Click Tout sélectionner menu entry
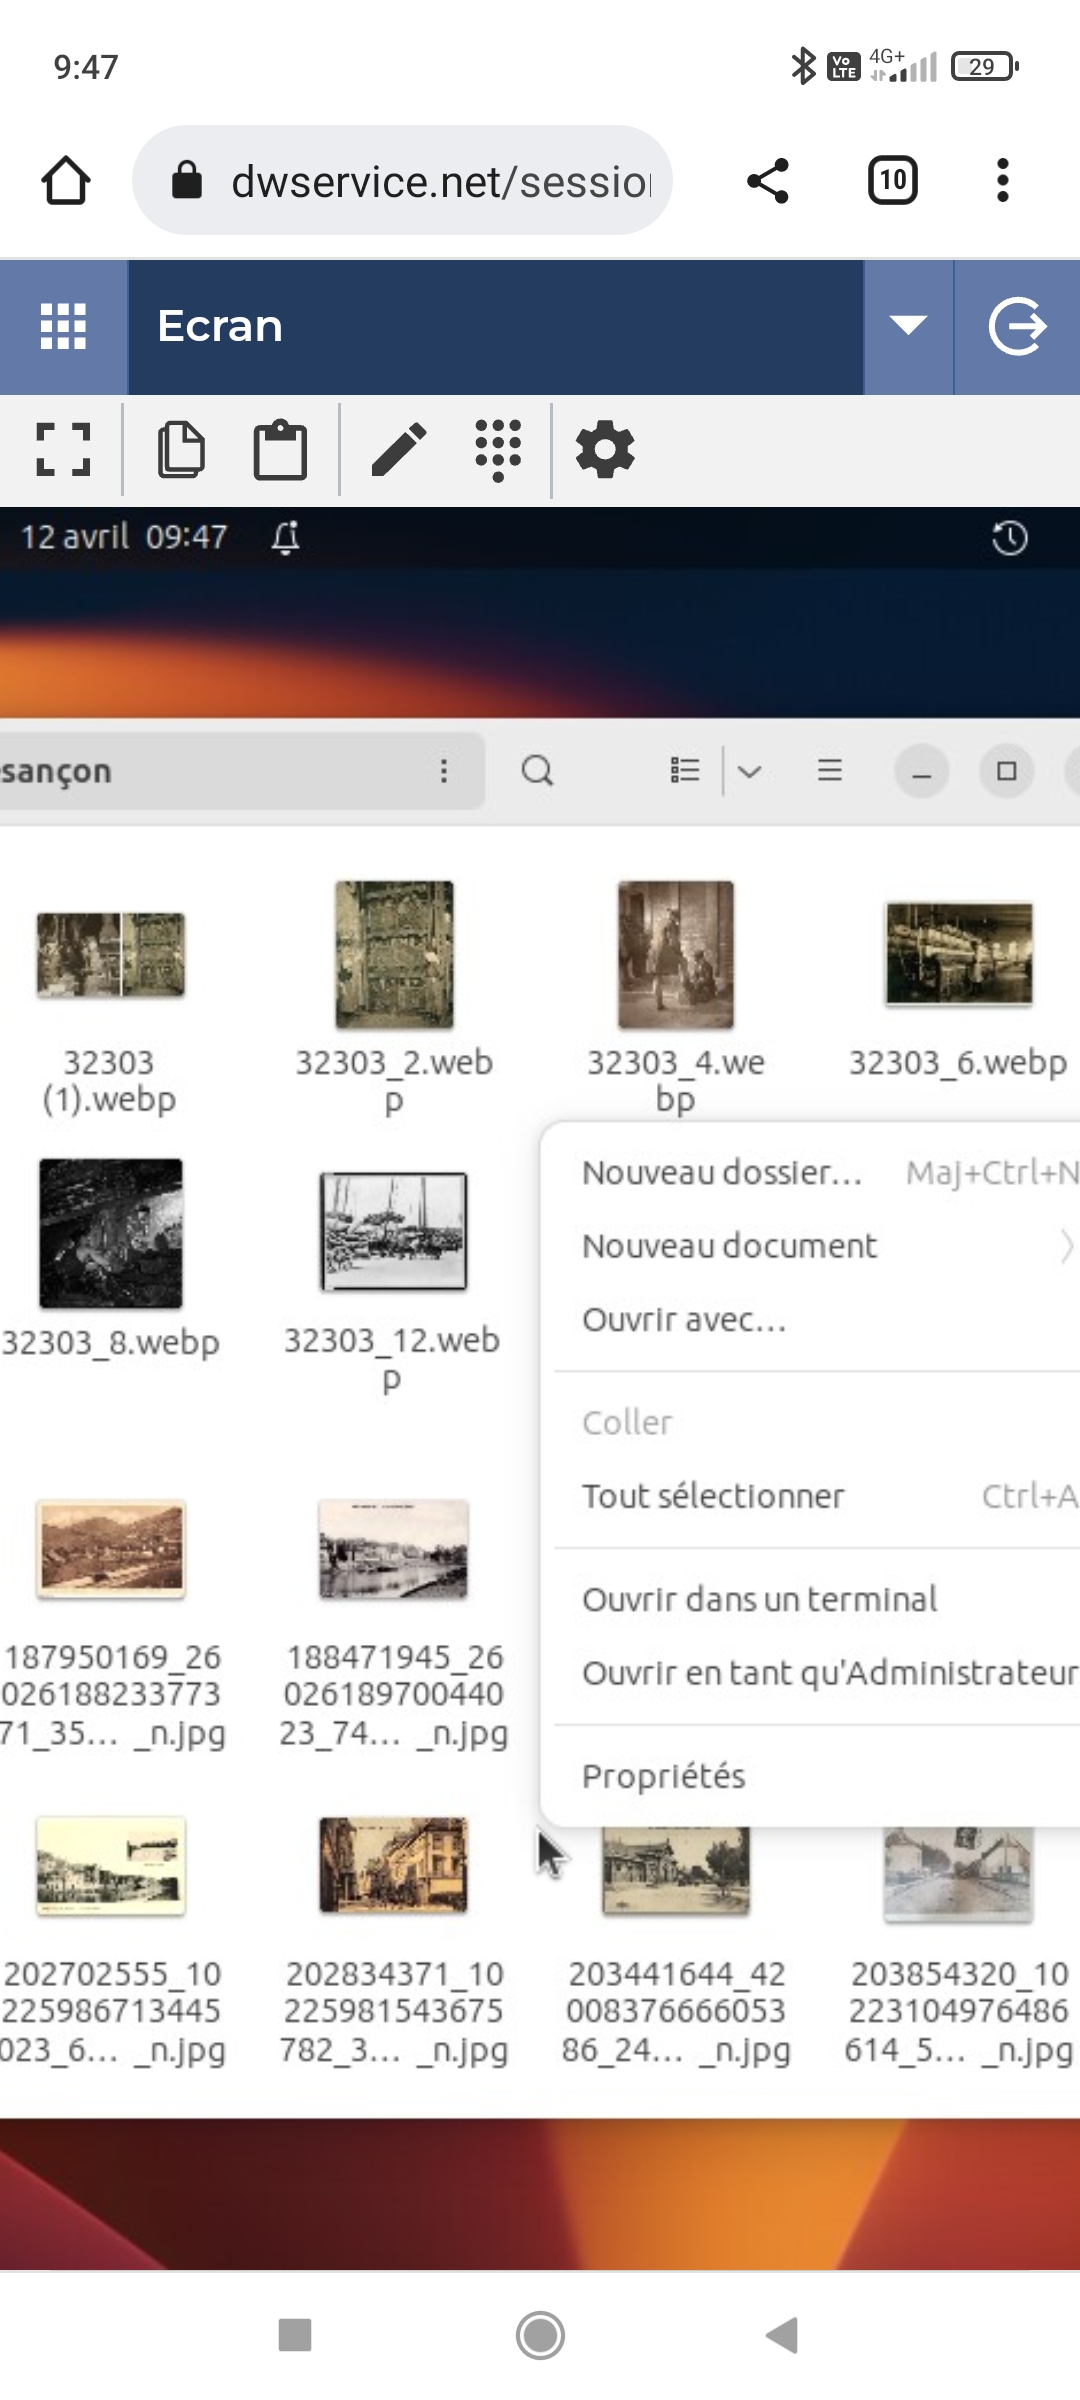This screenshot has height=2400, width=1080. (713, 1496)
